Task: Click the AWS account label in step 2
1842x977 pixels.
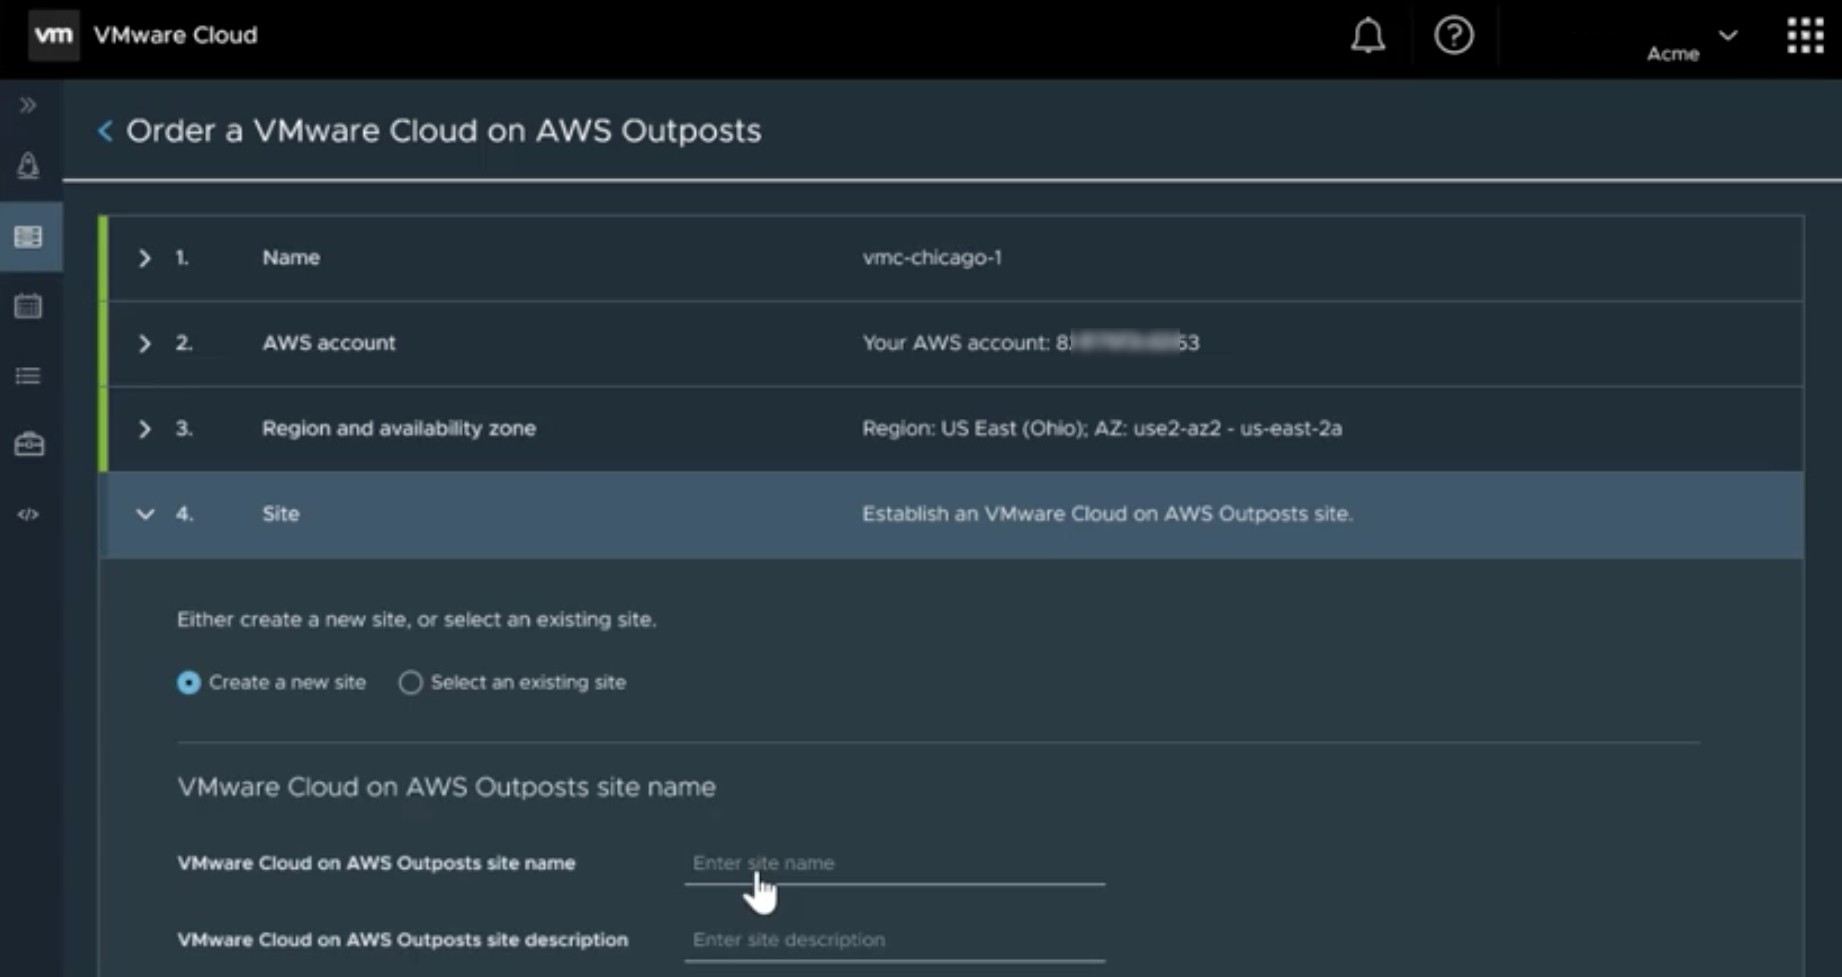Action: point(329,343)
